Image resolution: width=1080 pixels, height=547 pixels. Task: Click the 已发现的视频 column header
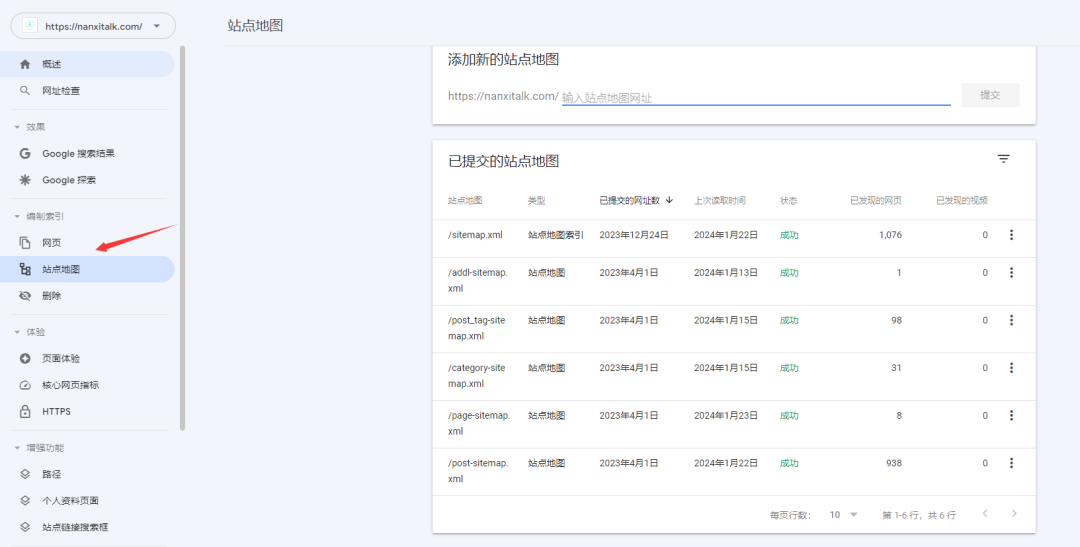[962, 200]
